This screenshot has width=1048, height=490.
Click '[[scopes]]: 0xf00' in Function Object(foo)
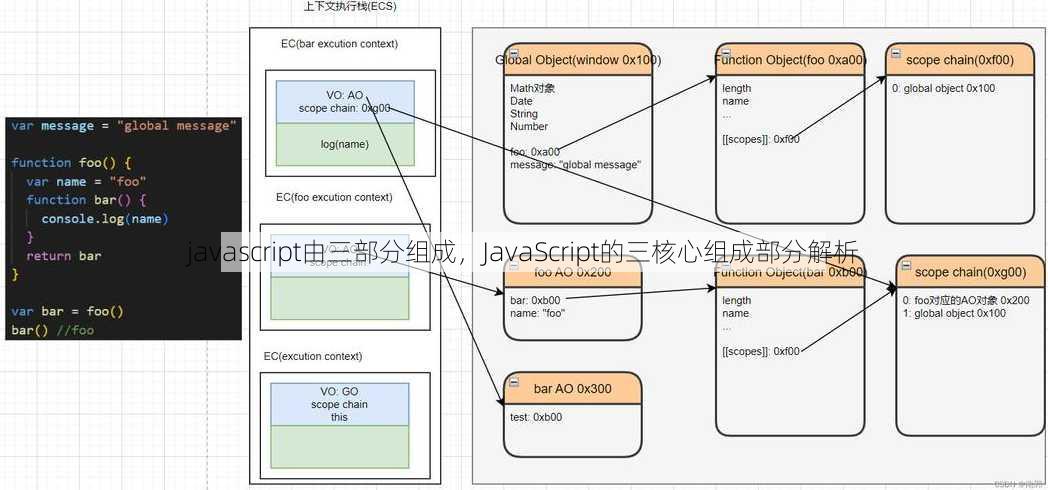[x=761, y=139]
